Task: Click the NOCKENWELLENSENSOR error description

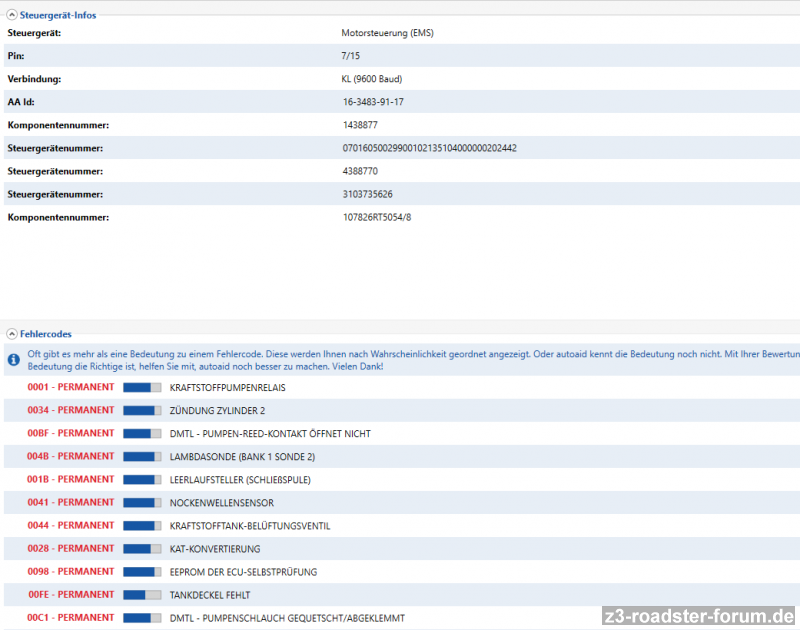Action: [x=221, y=502]
